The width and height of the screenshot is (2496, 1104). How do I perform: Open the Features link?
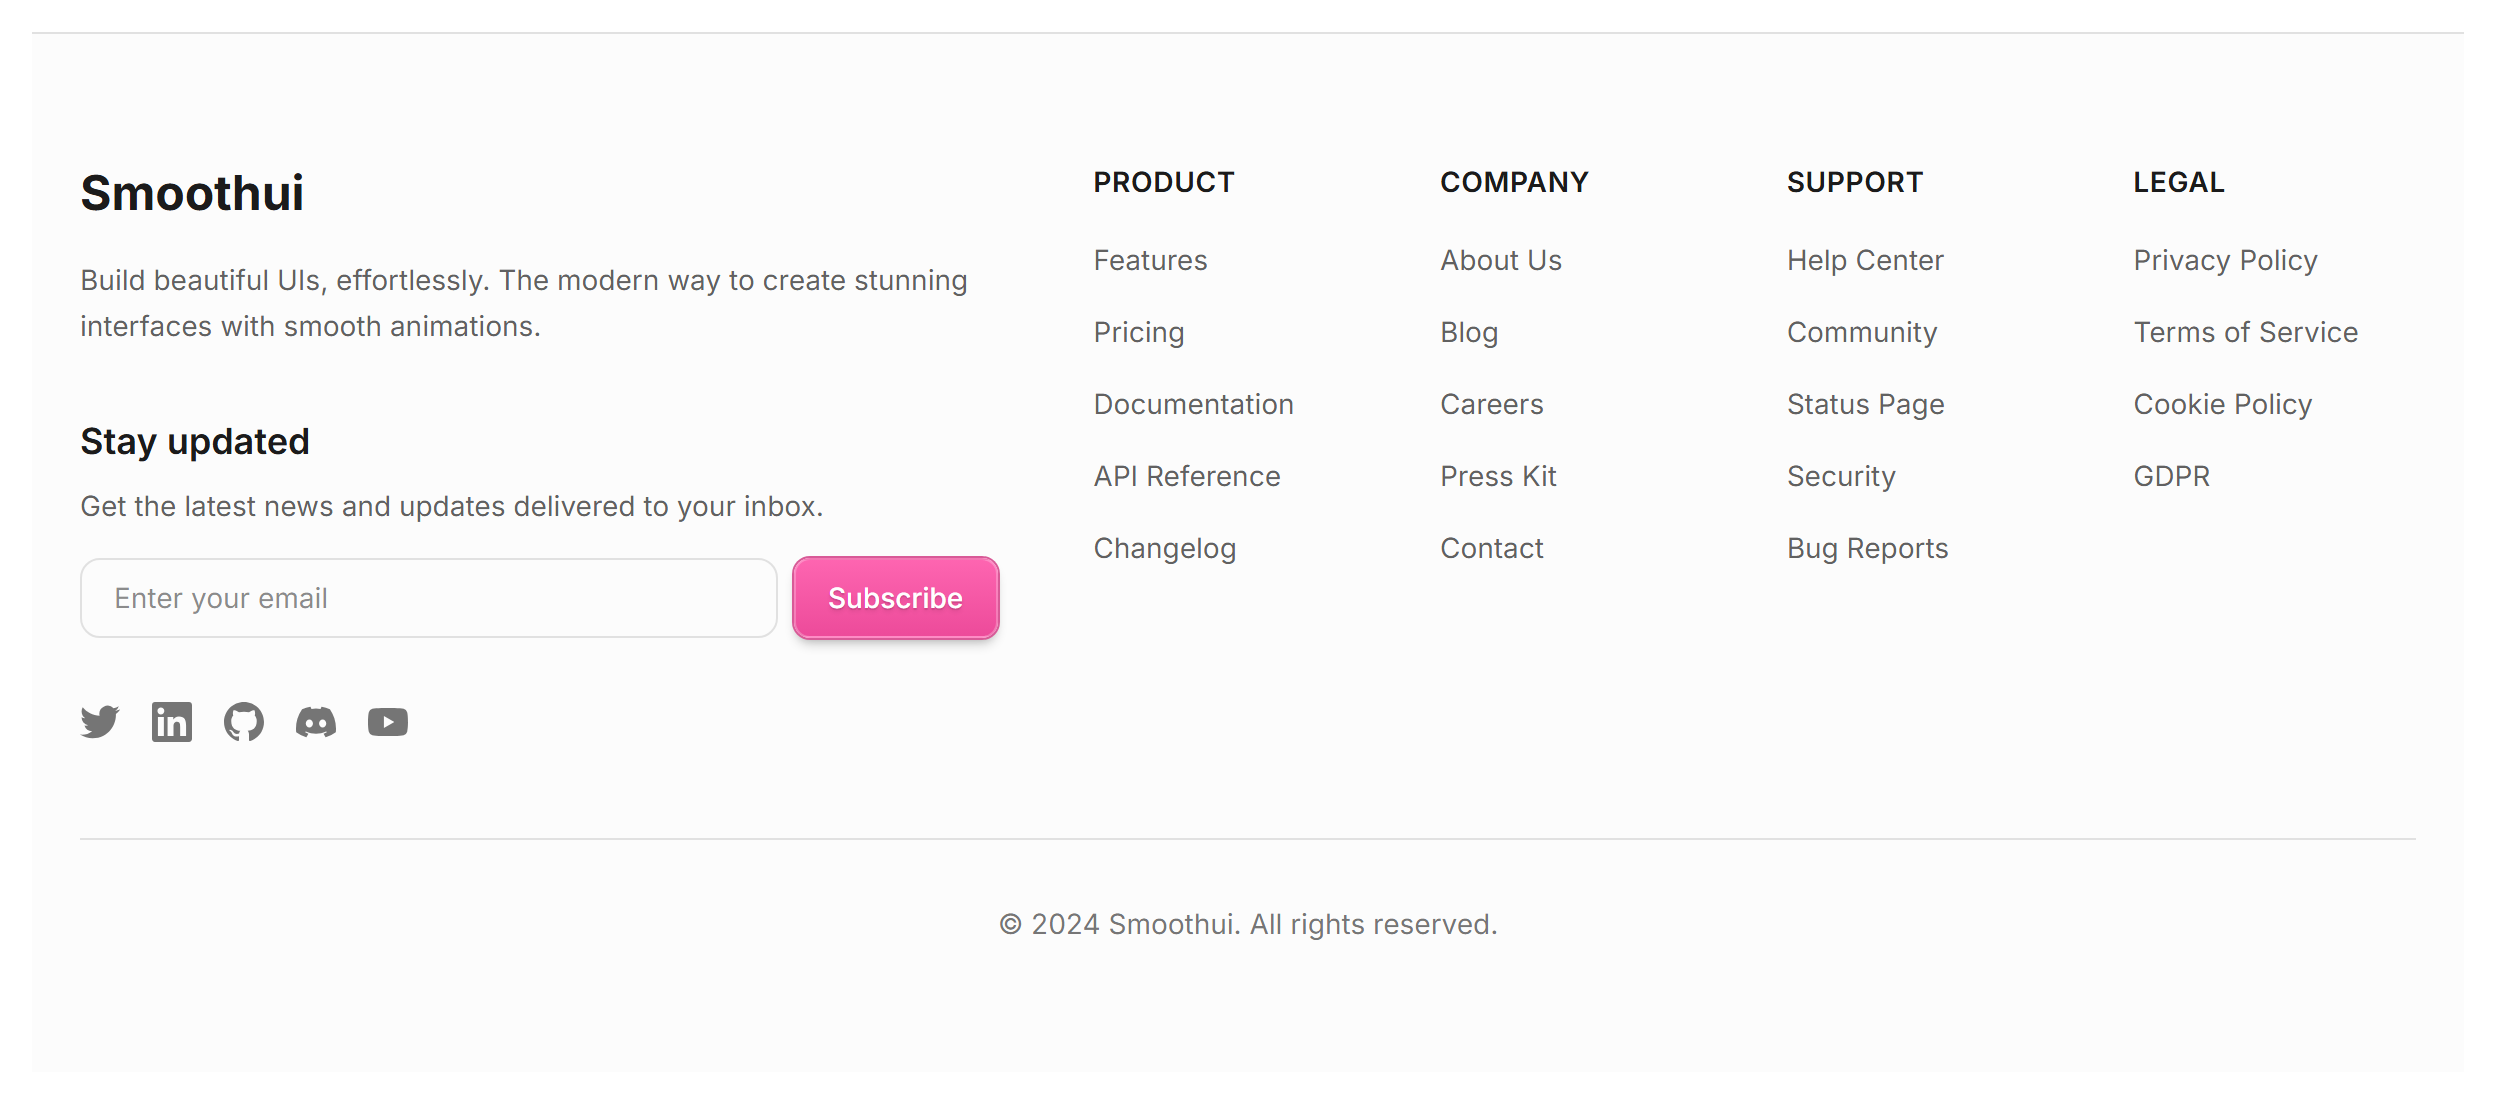[1151, 260]
